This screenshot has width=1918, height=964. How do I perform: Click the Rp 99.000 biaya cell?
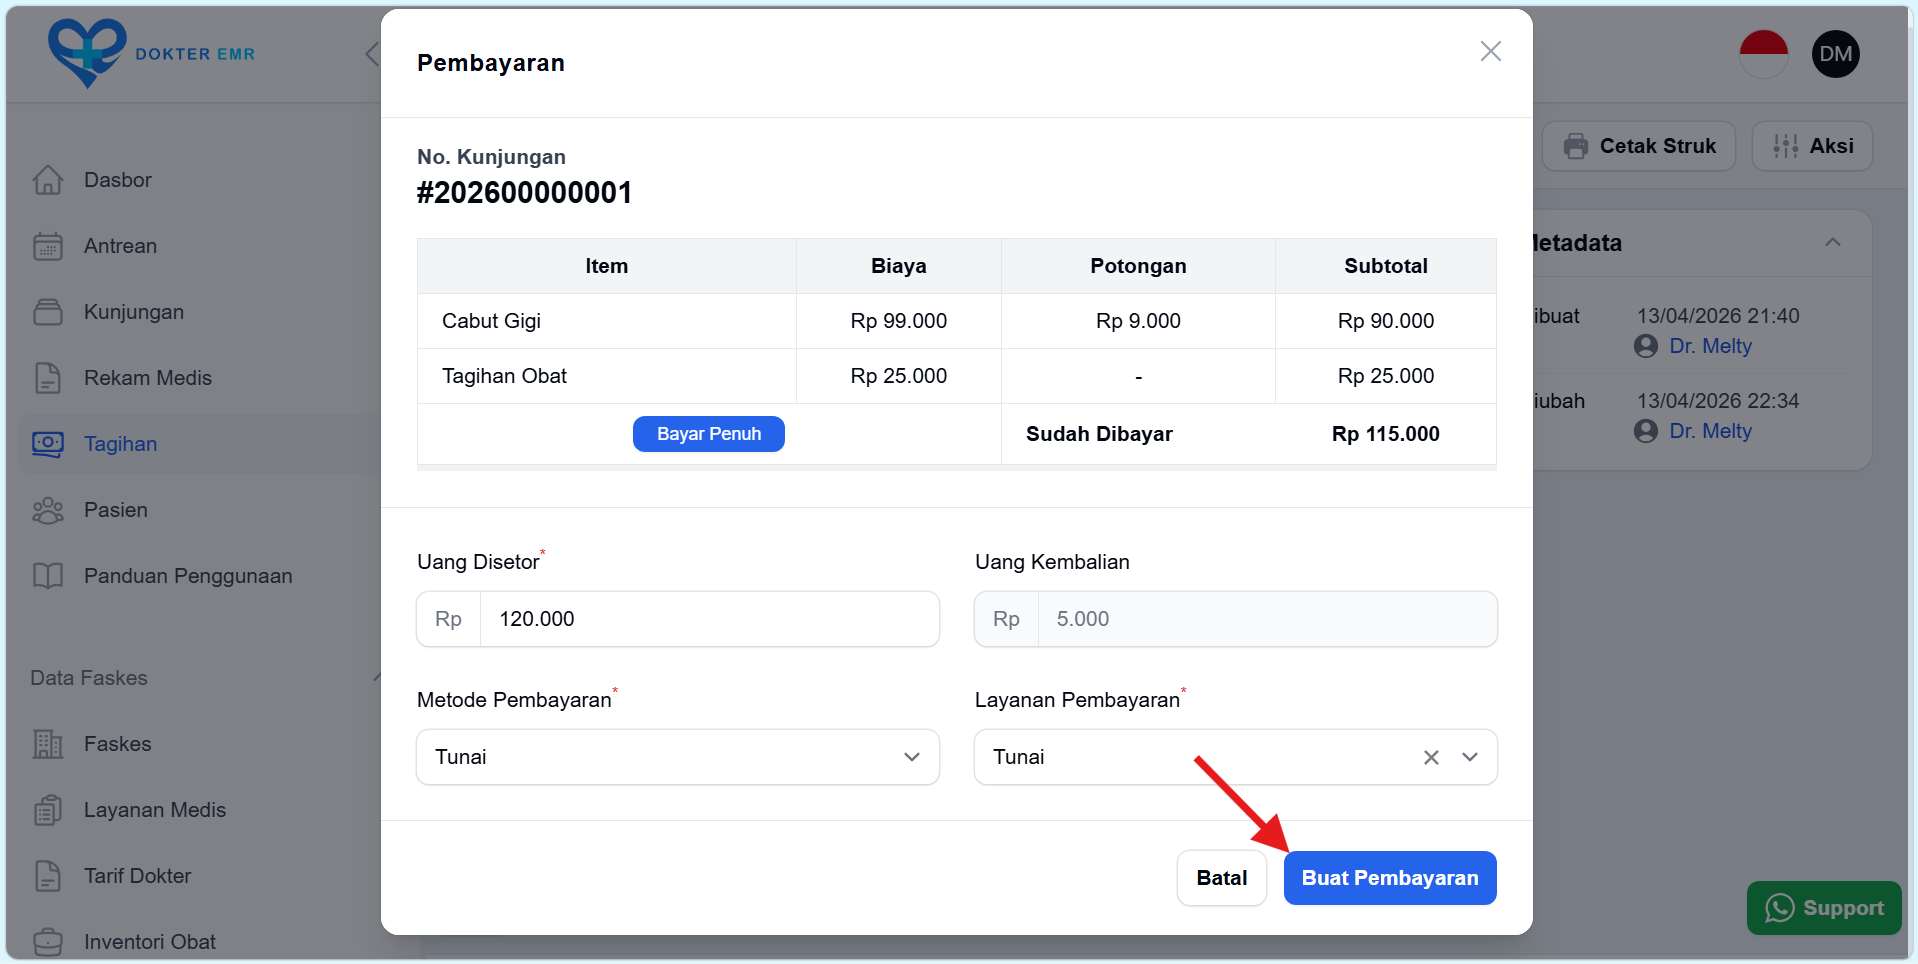point(899,321)
